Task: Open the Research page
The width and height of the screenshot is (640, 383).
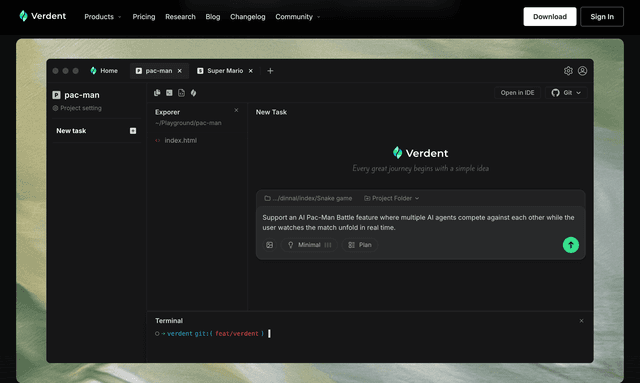Action: (x=180, y=17)
